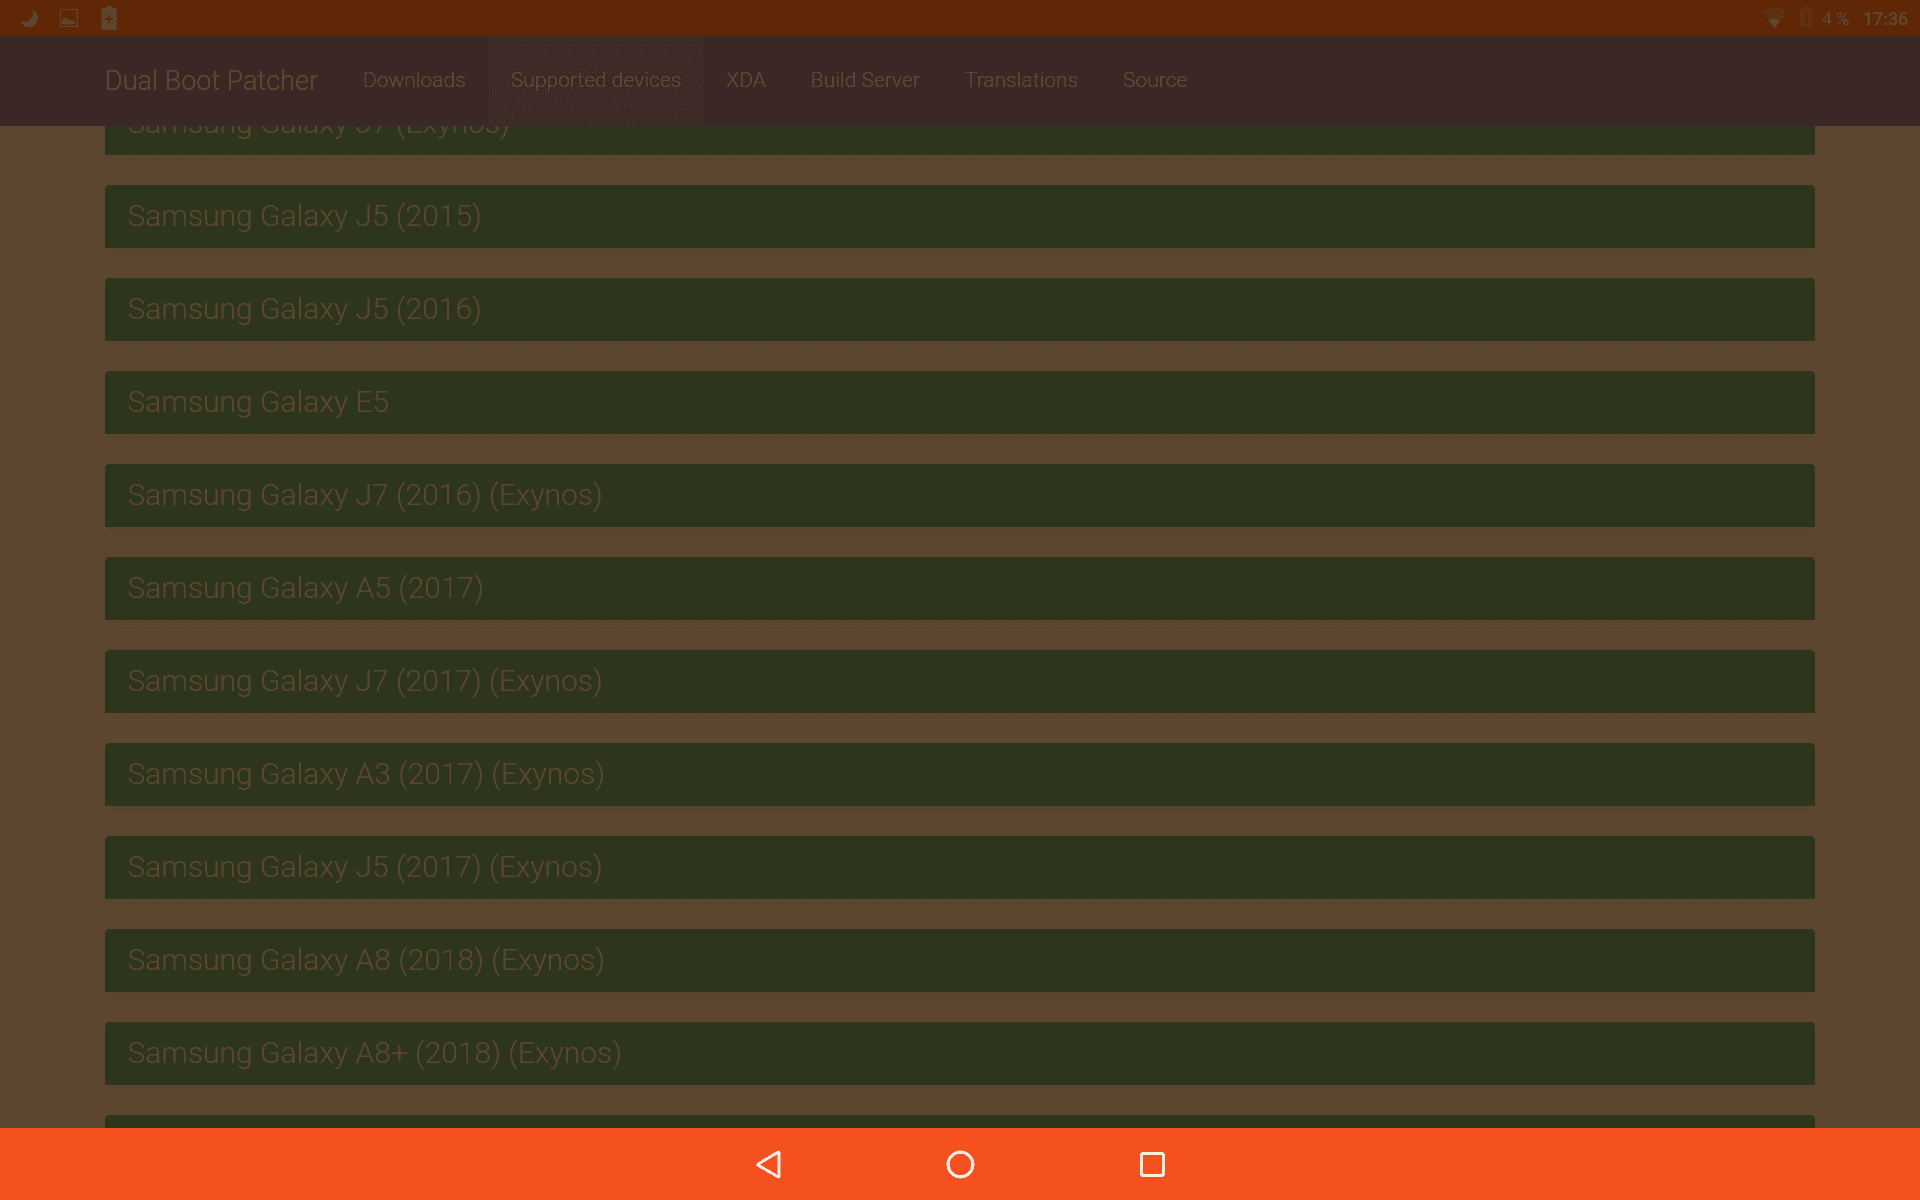Expand the Samsung Galaxy J5 (2015) entry
This screenshot has width=1920, height=1200.
click(960, 216)
